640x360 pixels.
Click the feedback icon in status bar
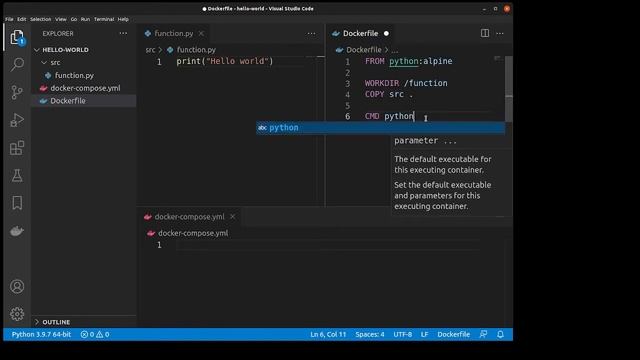483,334
